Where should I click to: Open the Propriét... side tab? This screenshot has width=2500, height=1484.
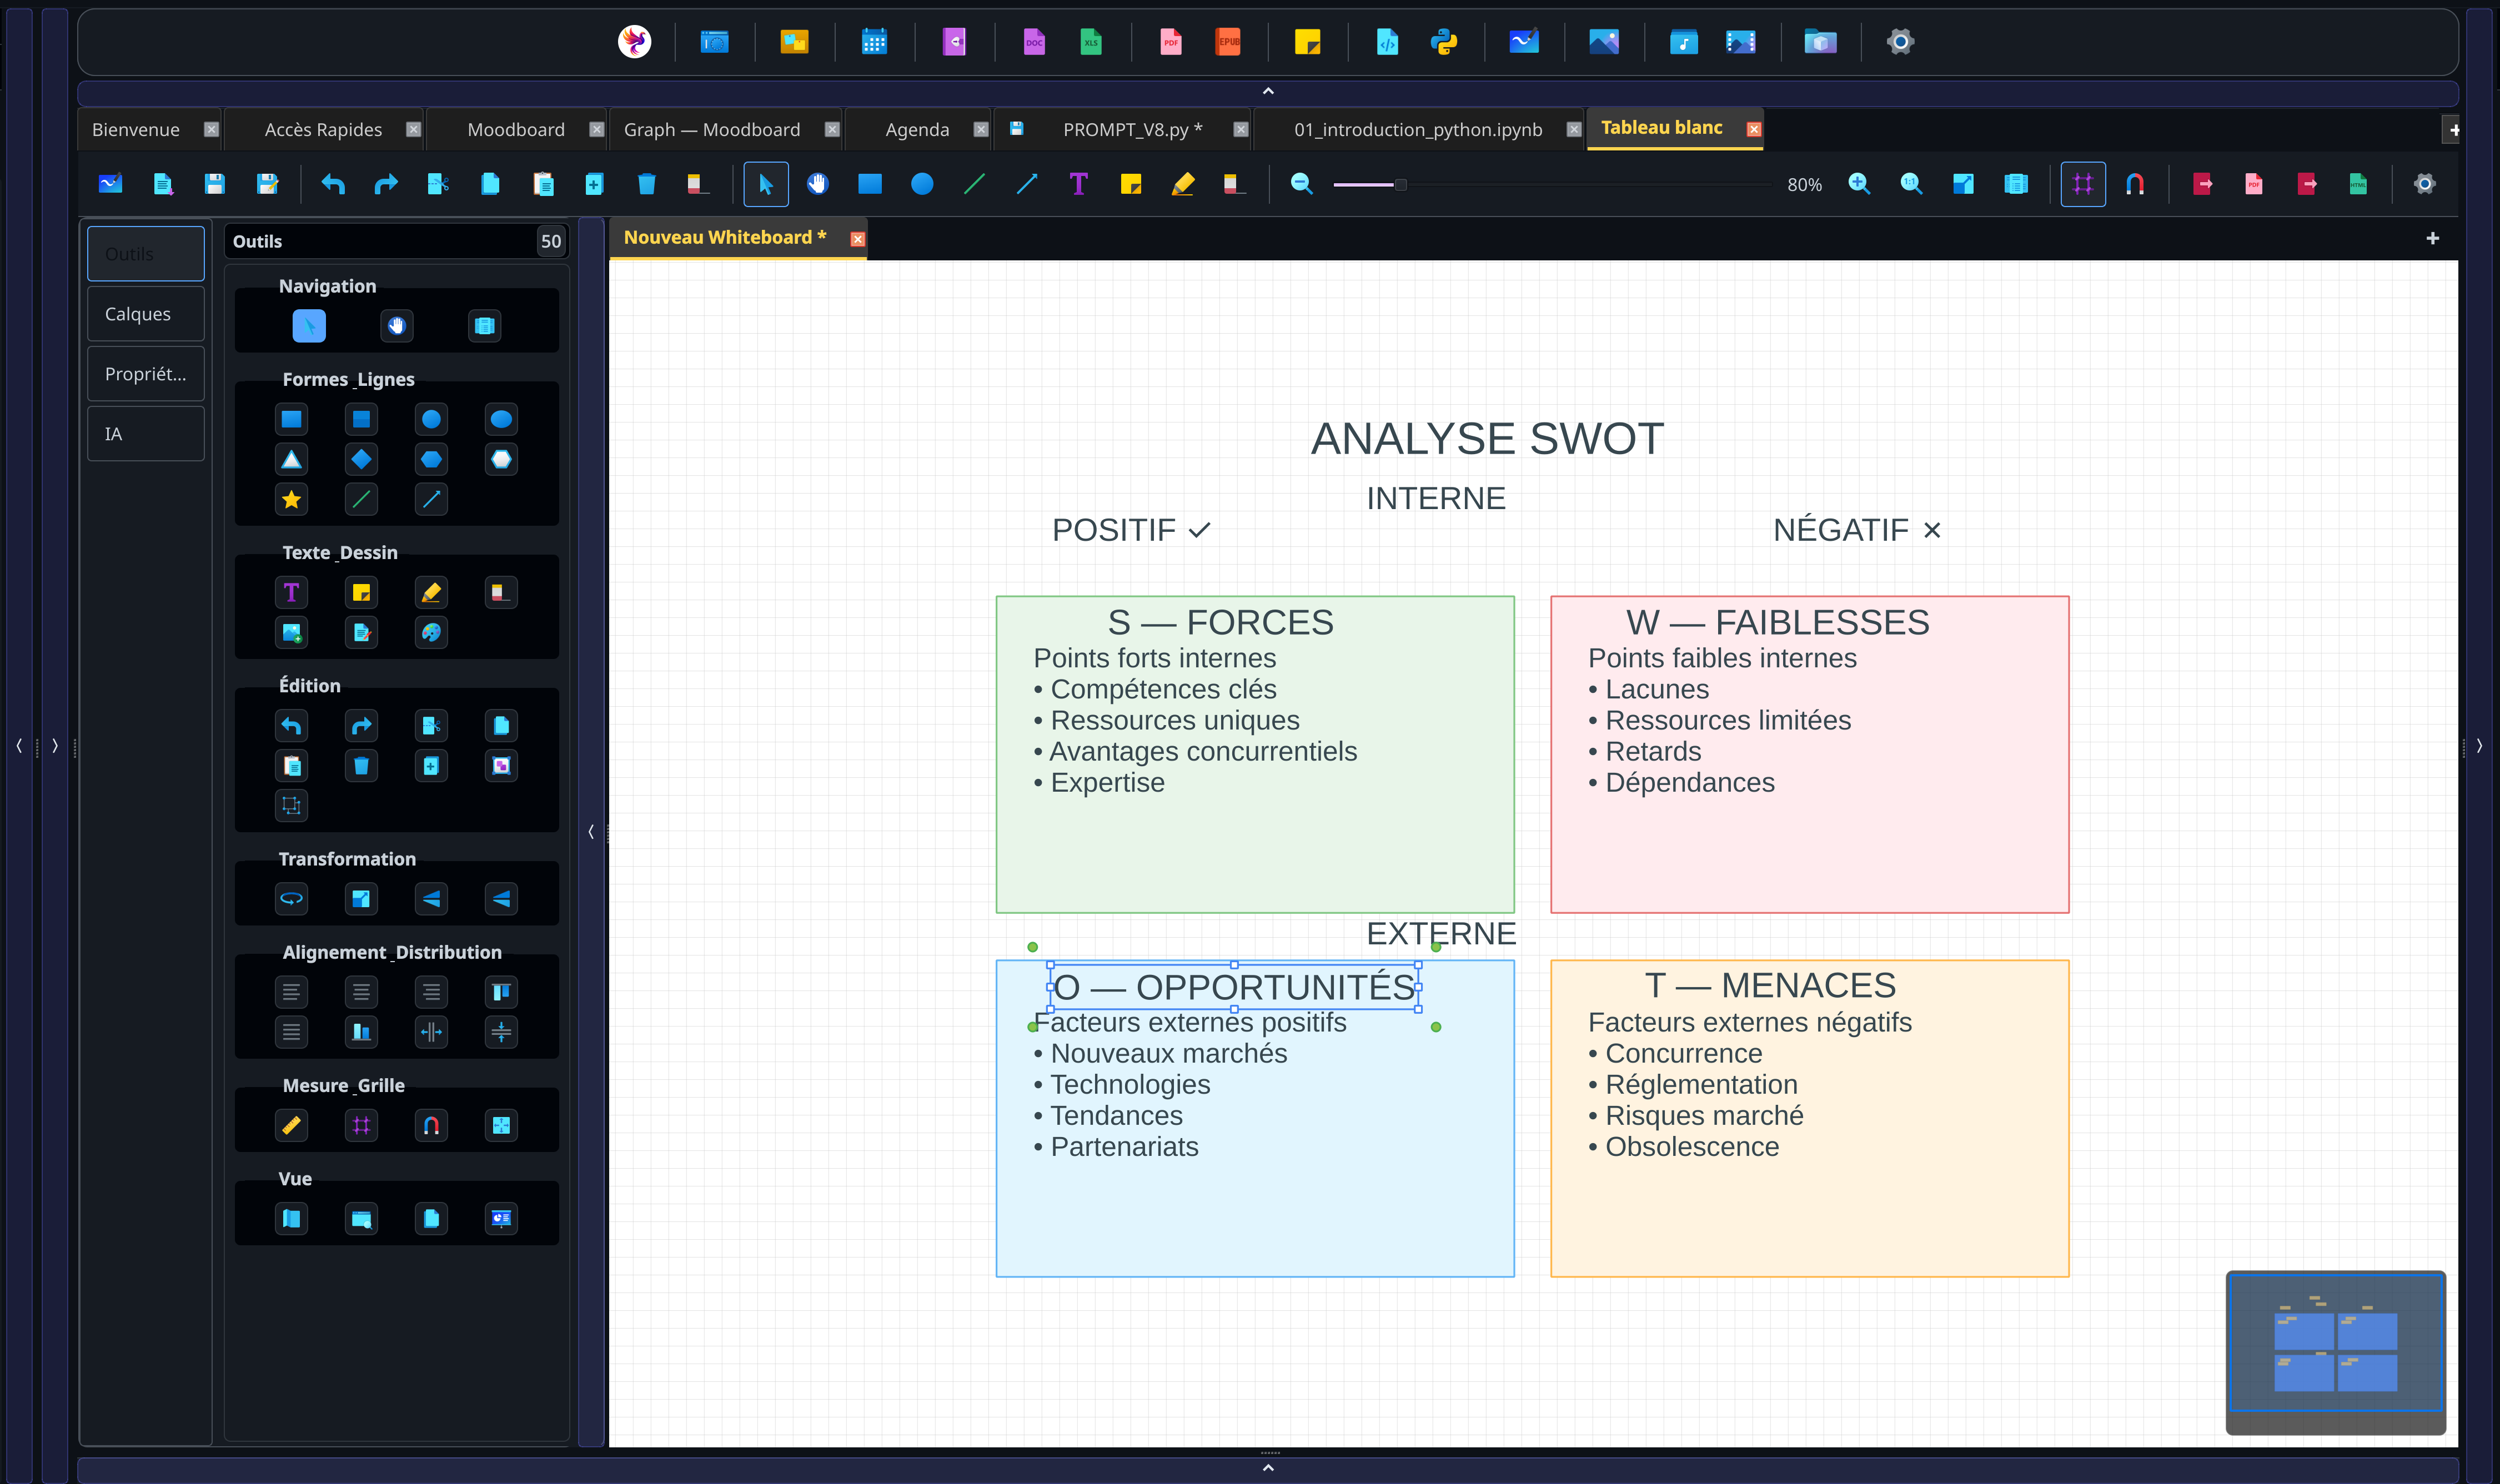pyautogui.click(x=146, y=374)
